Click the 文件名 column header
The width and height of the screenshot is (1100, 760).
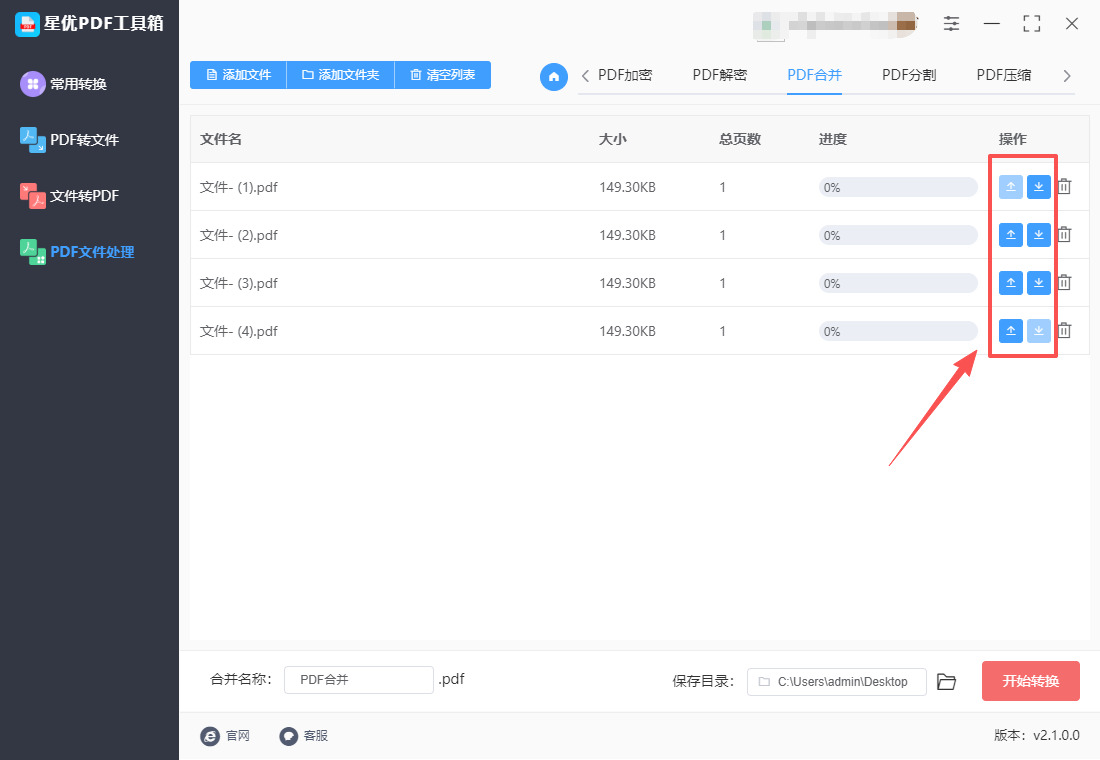coord(221,139)
